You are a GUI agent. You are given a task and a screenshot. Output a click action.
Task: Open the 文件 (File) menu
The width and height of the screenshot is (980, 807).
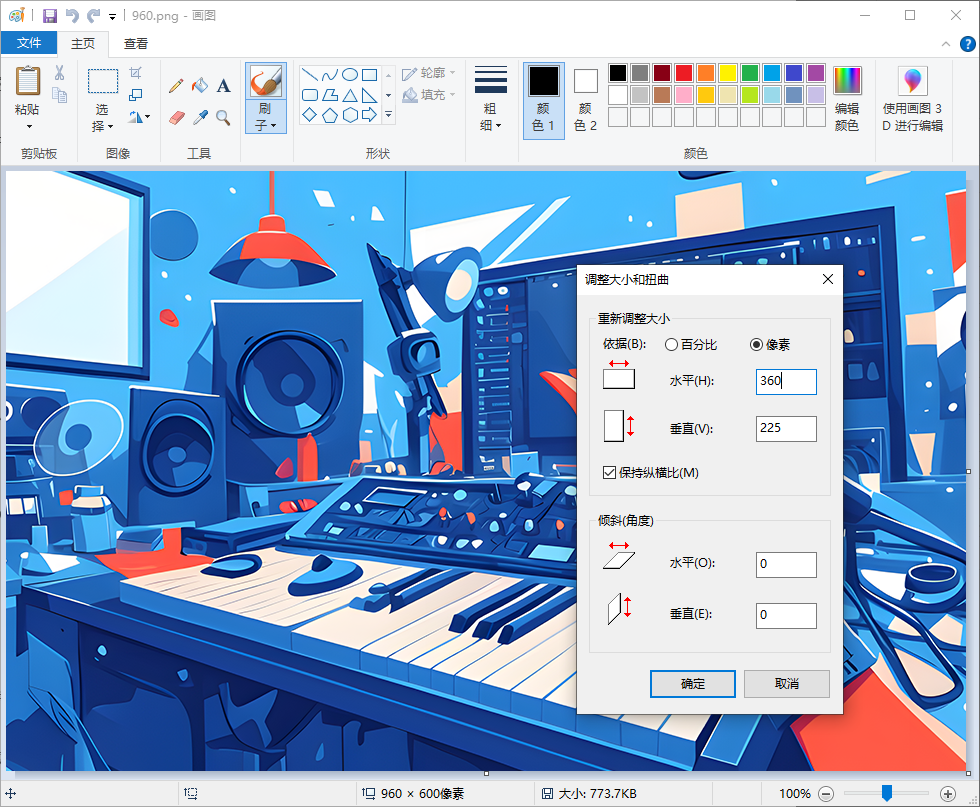coord(29,43)
